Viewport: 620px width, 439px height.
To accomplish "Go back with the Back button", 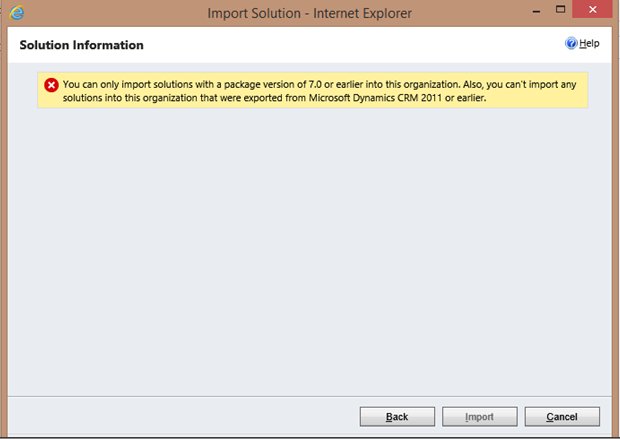I will pos(397,416).
